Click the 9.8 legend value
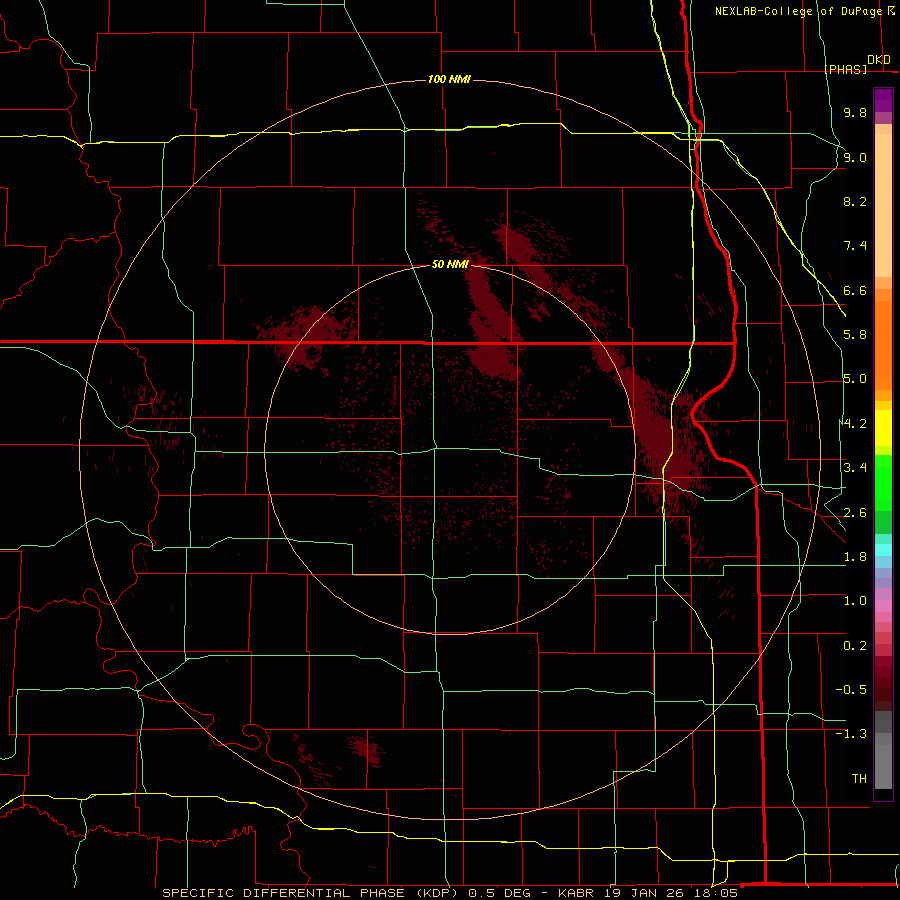Image resolution: width=900 pixels, height=900 pixels. (855, 113)
